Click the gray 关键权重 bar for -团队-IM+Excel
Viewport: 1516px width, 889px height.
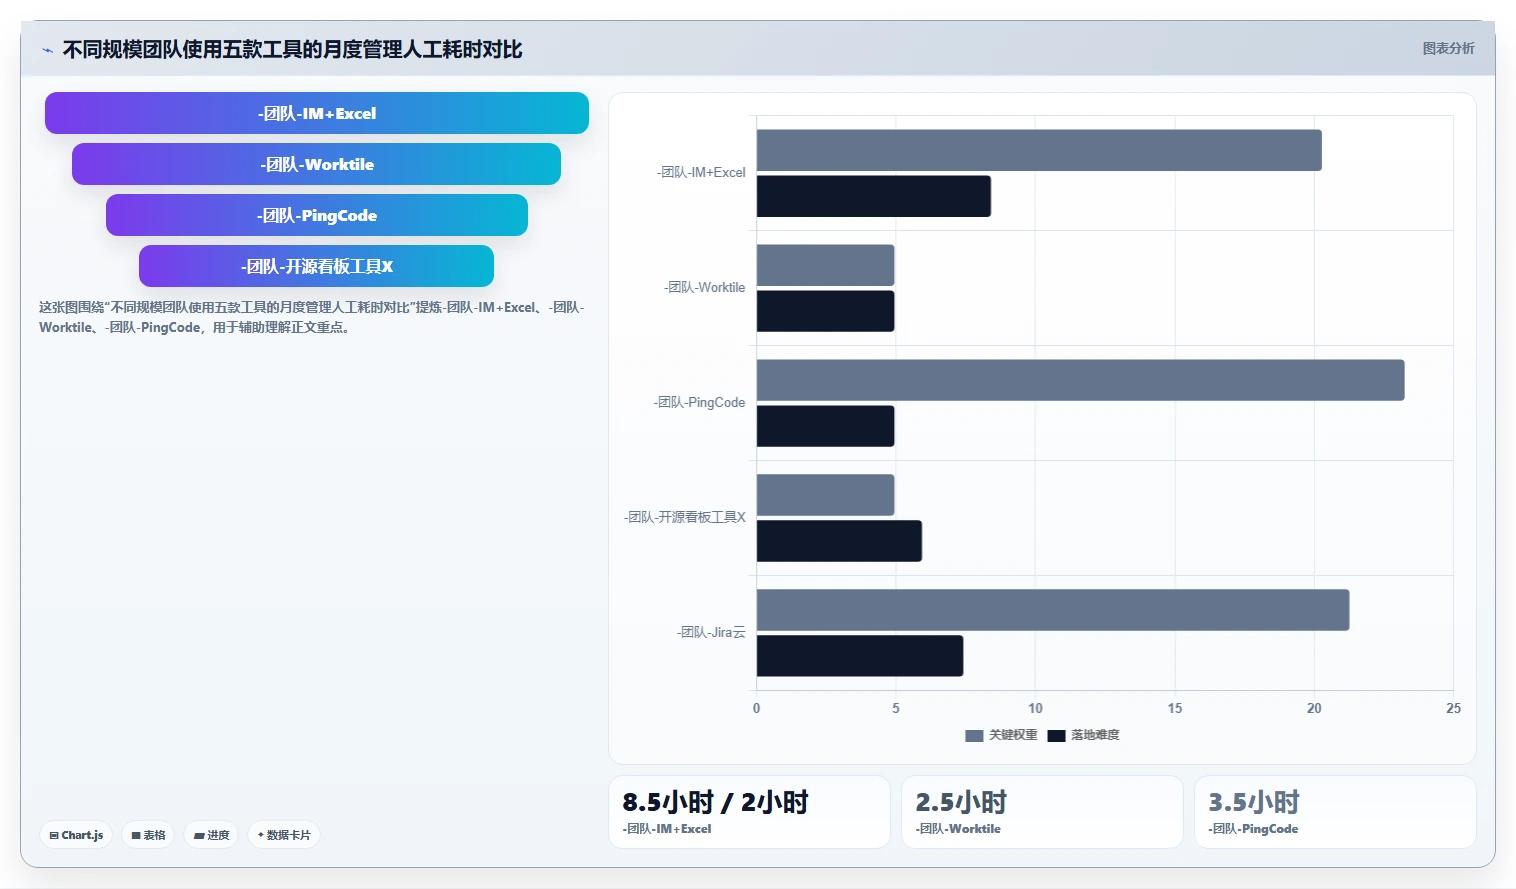[1039, 150]
